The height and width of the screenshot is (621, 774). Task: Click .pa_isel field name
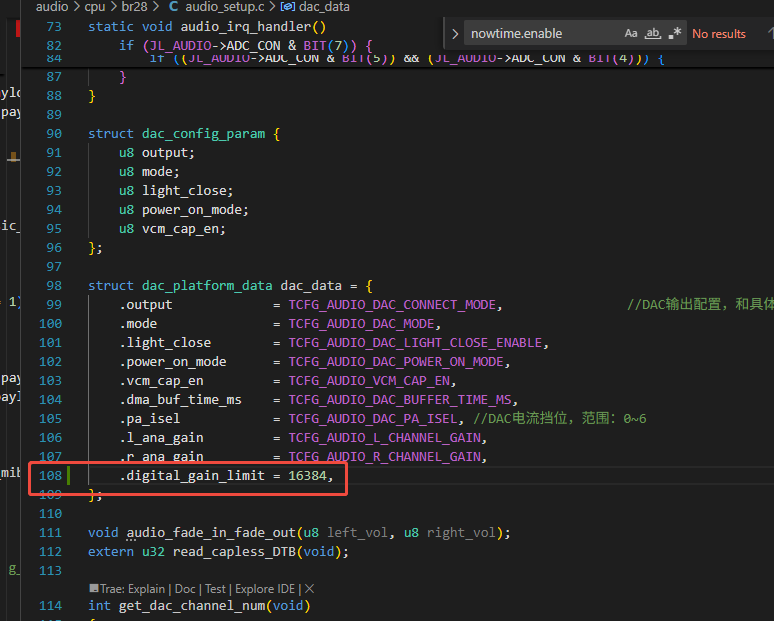pos(150,419)
